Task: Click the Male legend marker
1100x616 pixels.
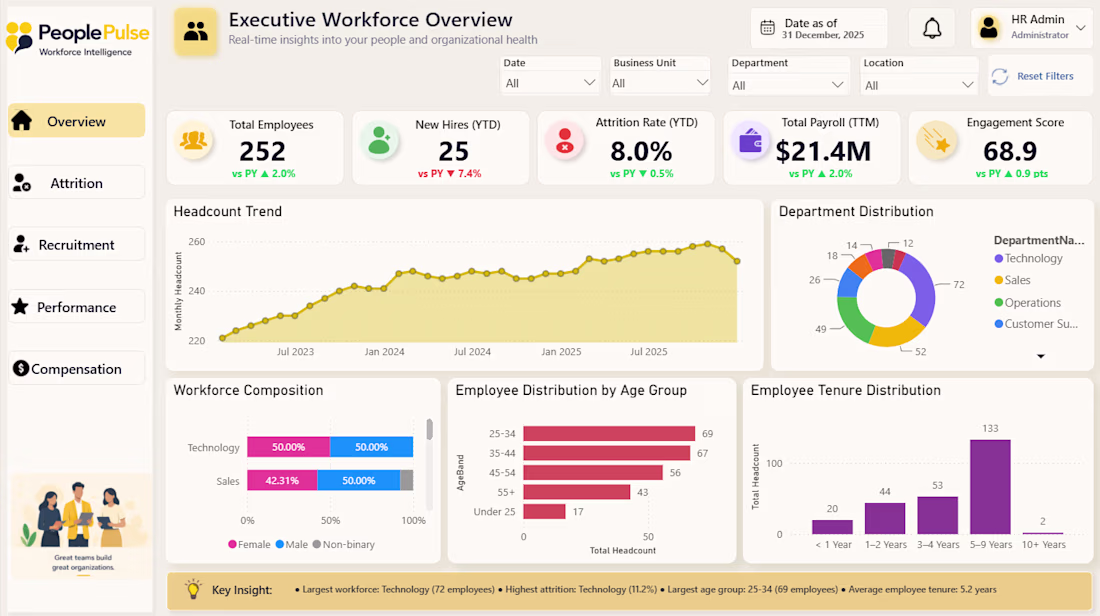Action: pos(280,544)
